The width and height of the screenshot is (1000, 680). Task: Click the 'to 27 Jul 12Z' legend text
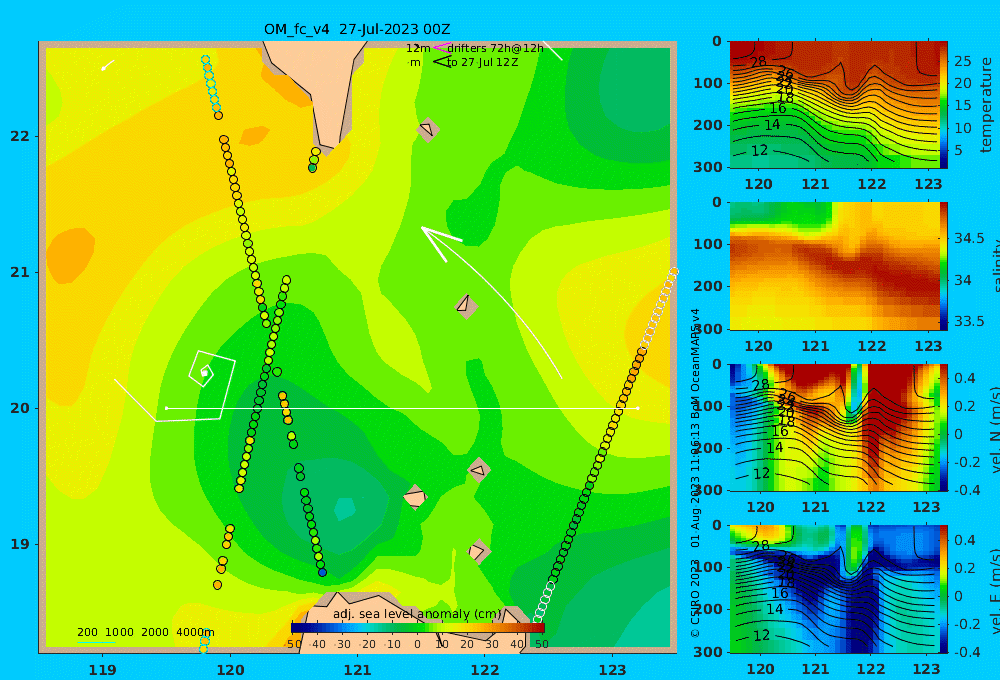click(x=483, y=62)
